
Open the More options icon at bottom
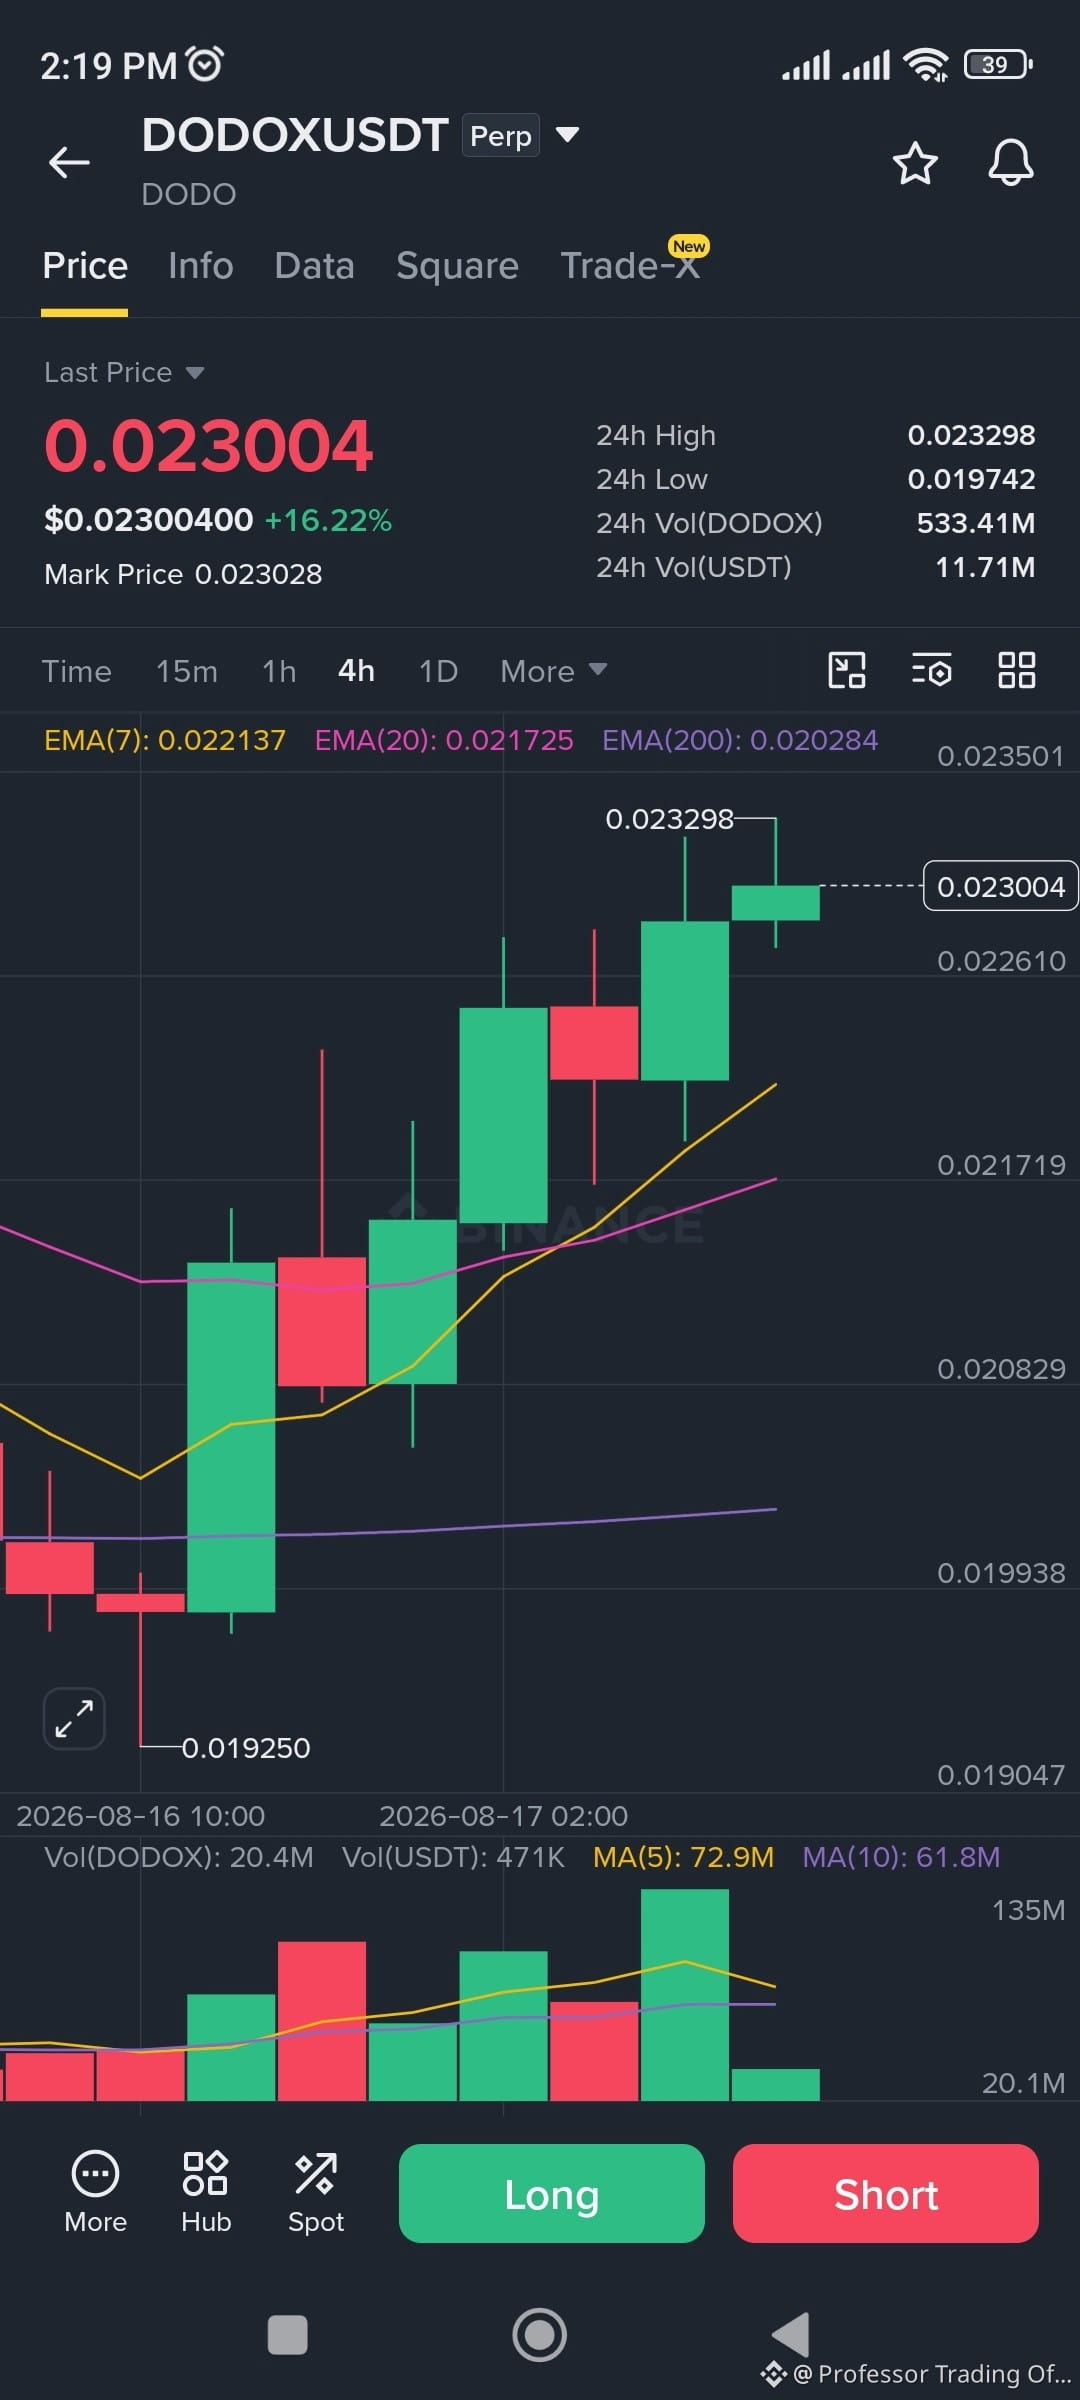tap(96, 2193)
